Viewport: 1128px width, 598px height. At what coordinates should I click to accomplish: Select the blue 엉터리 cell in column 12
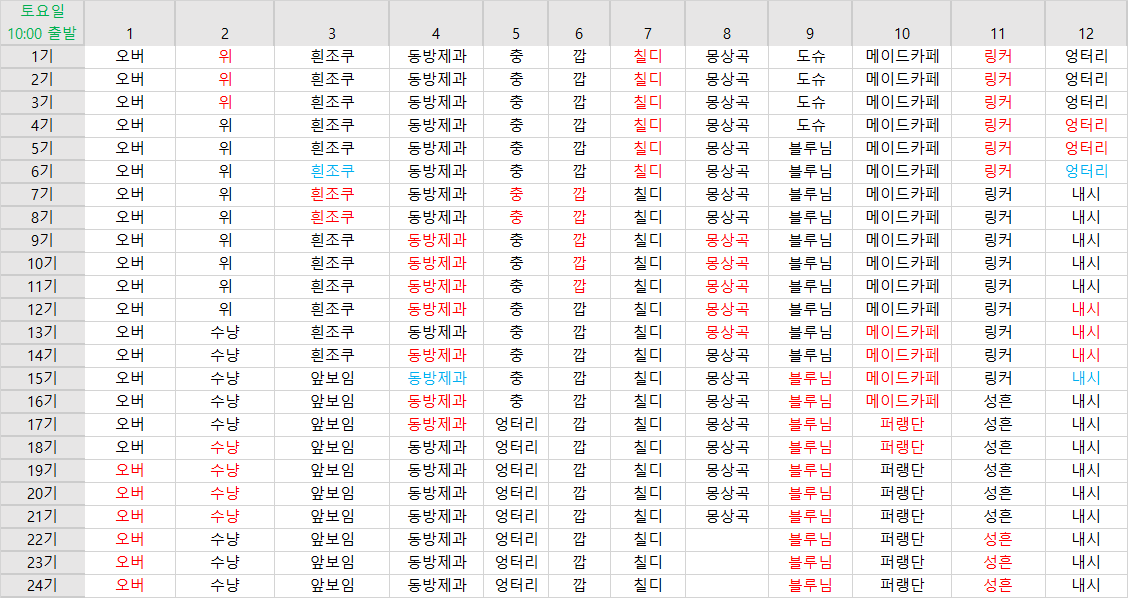point(1086,171)
